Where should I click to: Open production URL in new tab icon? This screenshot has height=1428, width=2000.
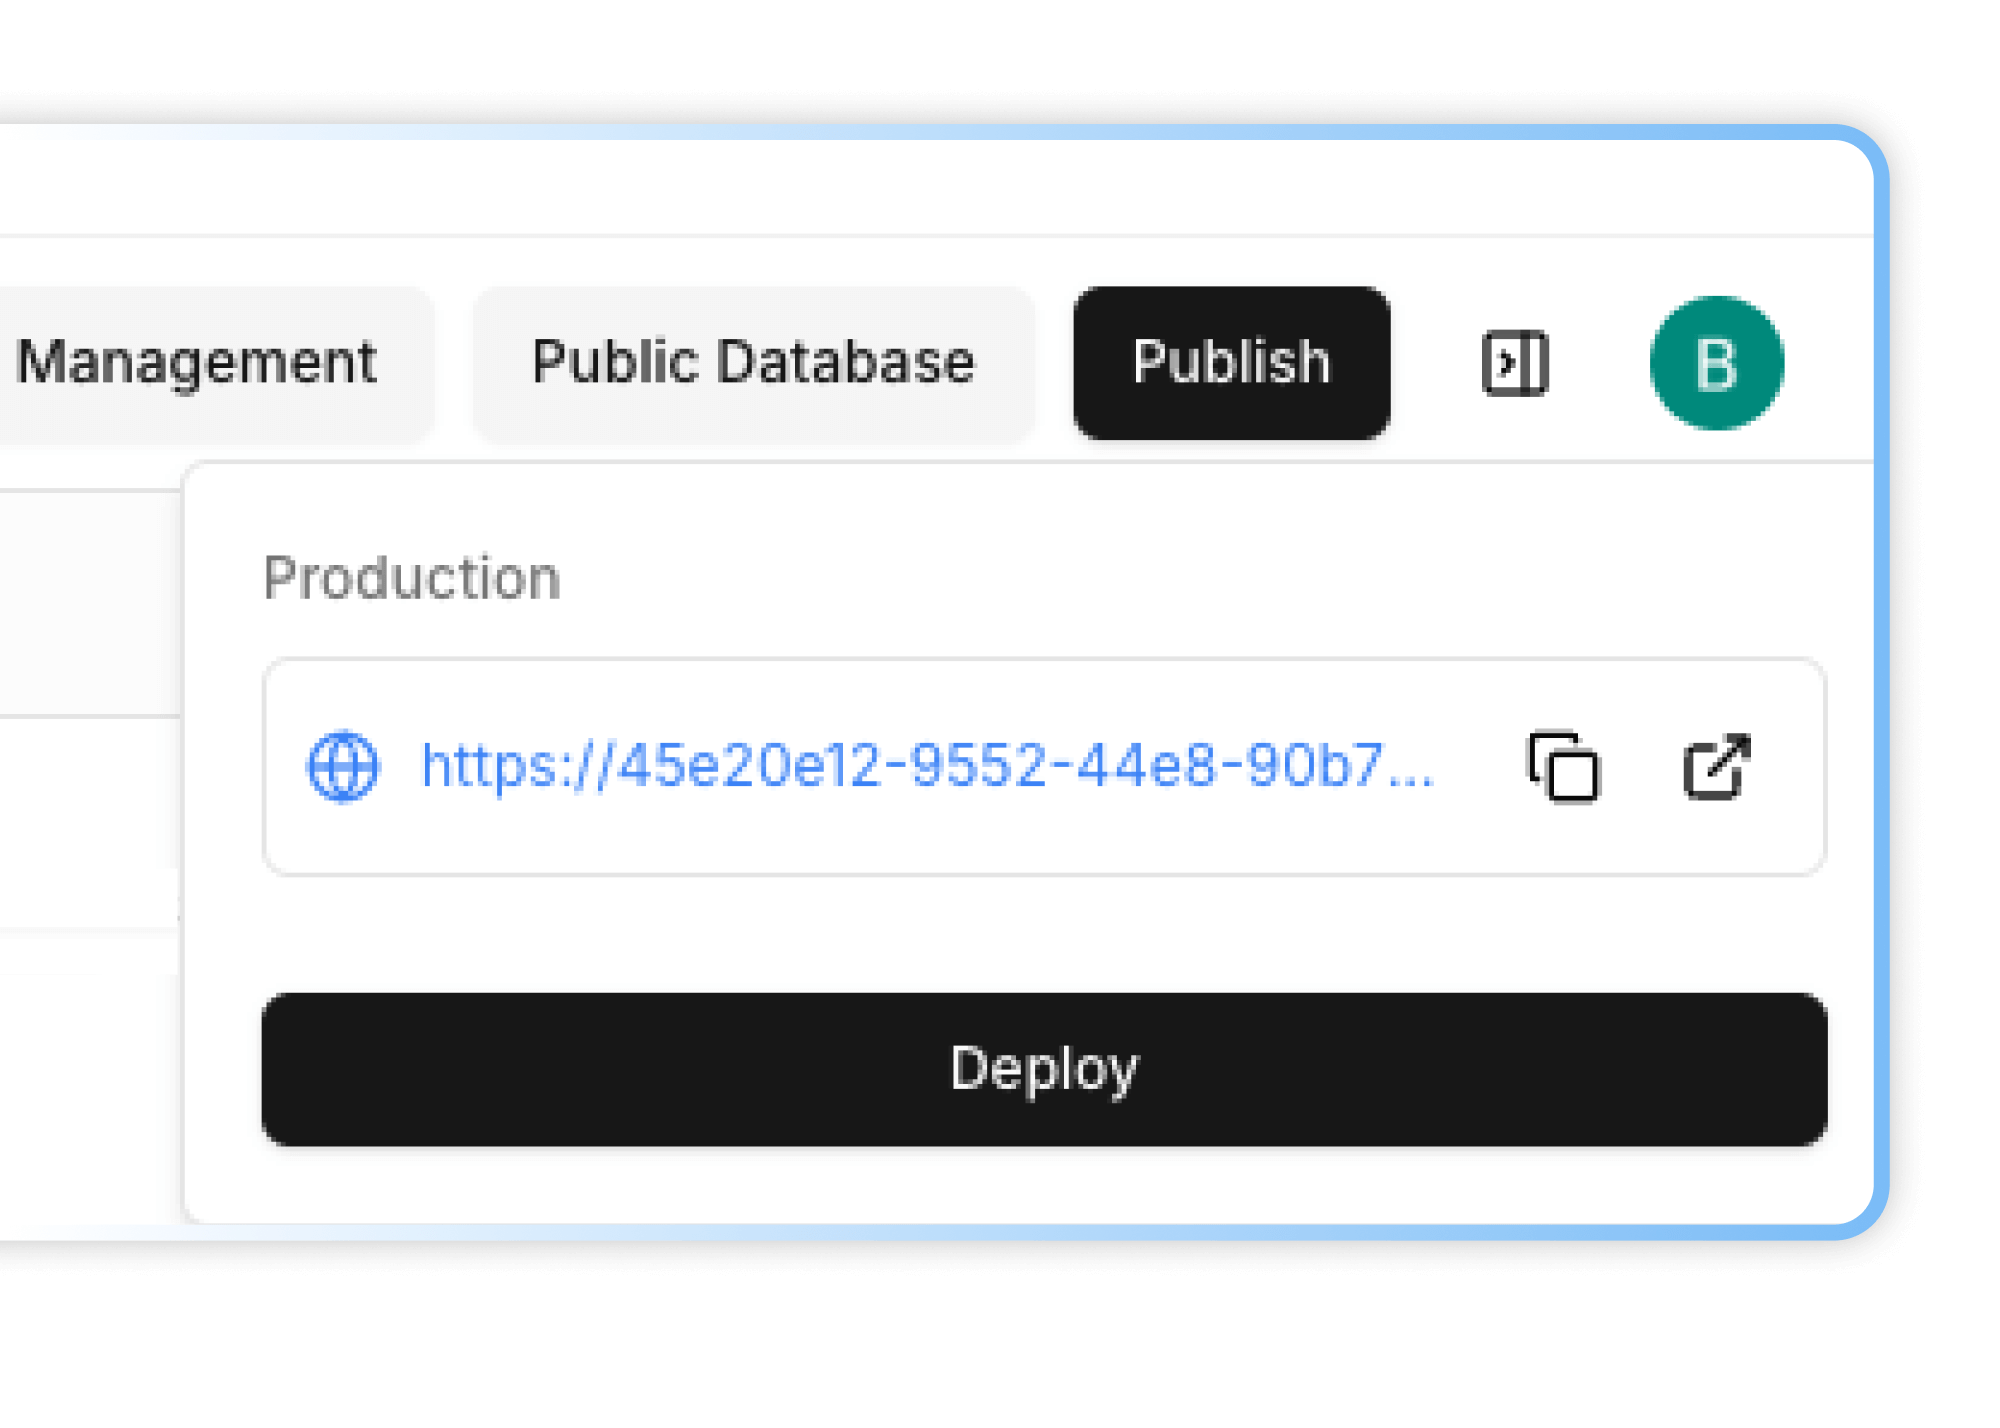(1716, 767)
